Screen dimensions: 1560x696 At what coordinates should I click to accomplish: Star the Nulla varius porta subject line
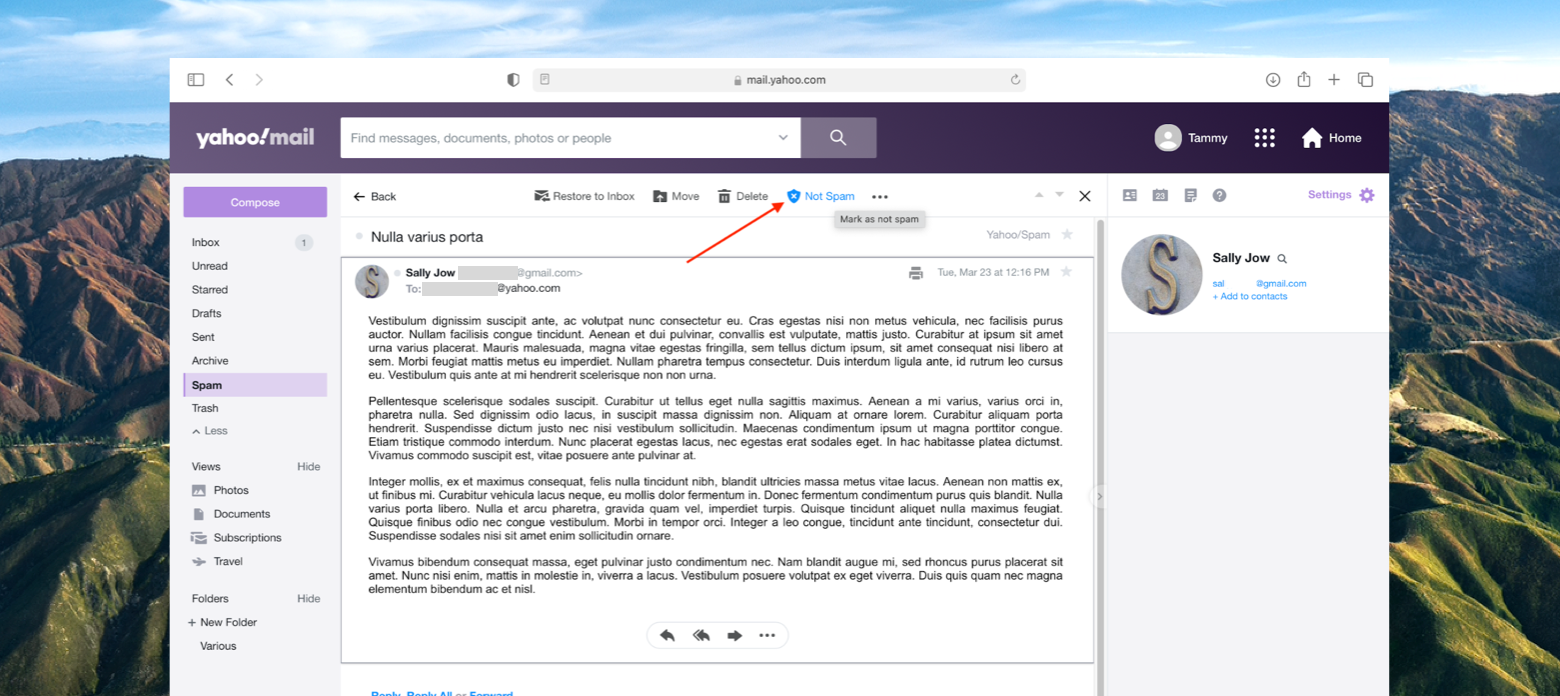tap(1067, 235)
